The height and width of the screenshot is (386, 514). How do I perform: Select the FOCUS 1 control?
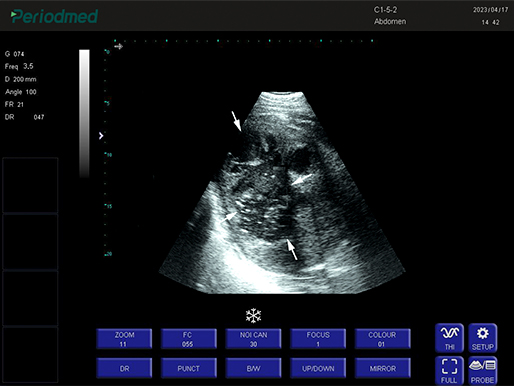(x=318, y=339)
